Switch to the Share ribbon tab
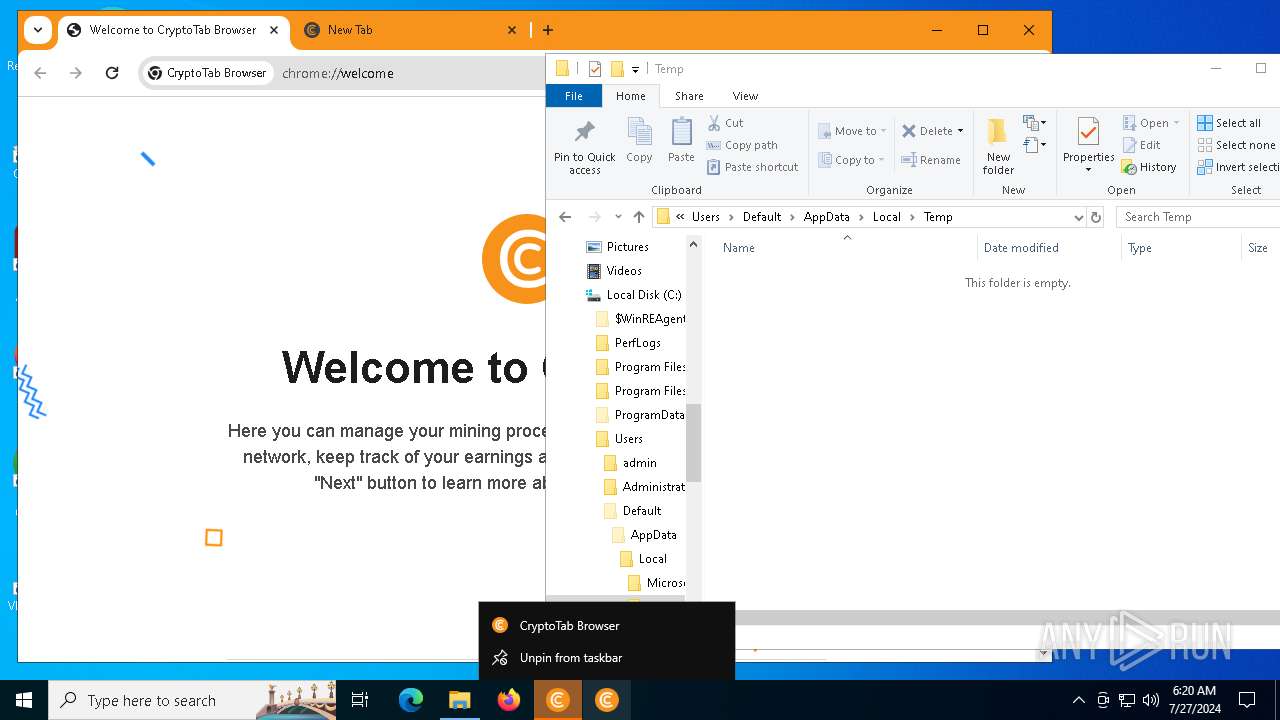 (689, 96)
